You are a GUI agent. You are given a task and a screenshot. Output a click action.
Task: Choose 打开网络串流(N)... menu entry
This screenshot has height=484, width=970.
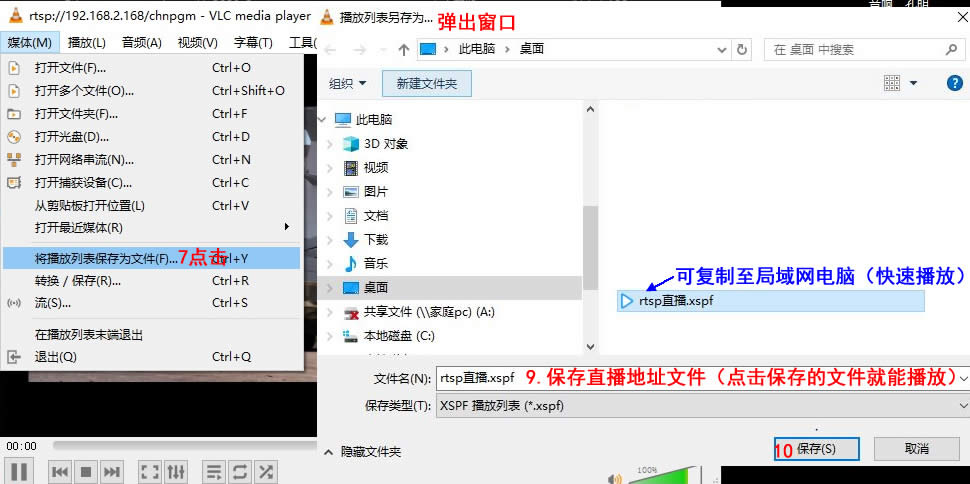click(152, 160)
